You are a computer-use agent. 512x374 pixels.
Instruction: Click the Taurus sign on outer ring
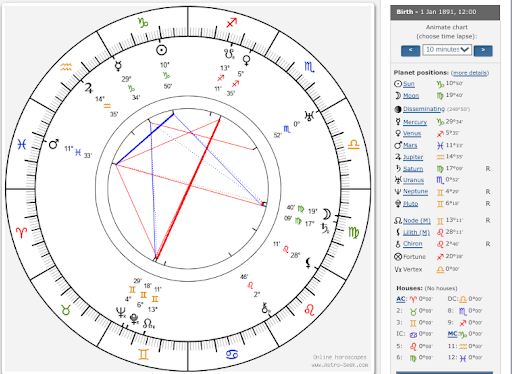point(66,310)
